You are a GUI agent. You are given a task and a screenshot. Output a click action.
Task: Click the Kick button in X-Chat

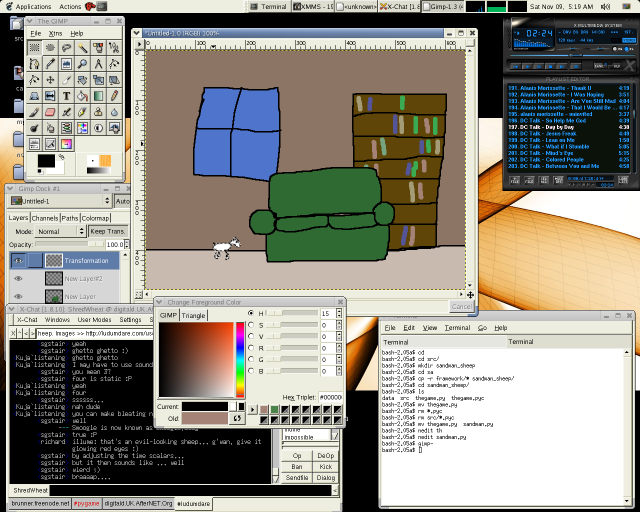click(x=325, y=467)
